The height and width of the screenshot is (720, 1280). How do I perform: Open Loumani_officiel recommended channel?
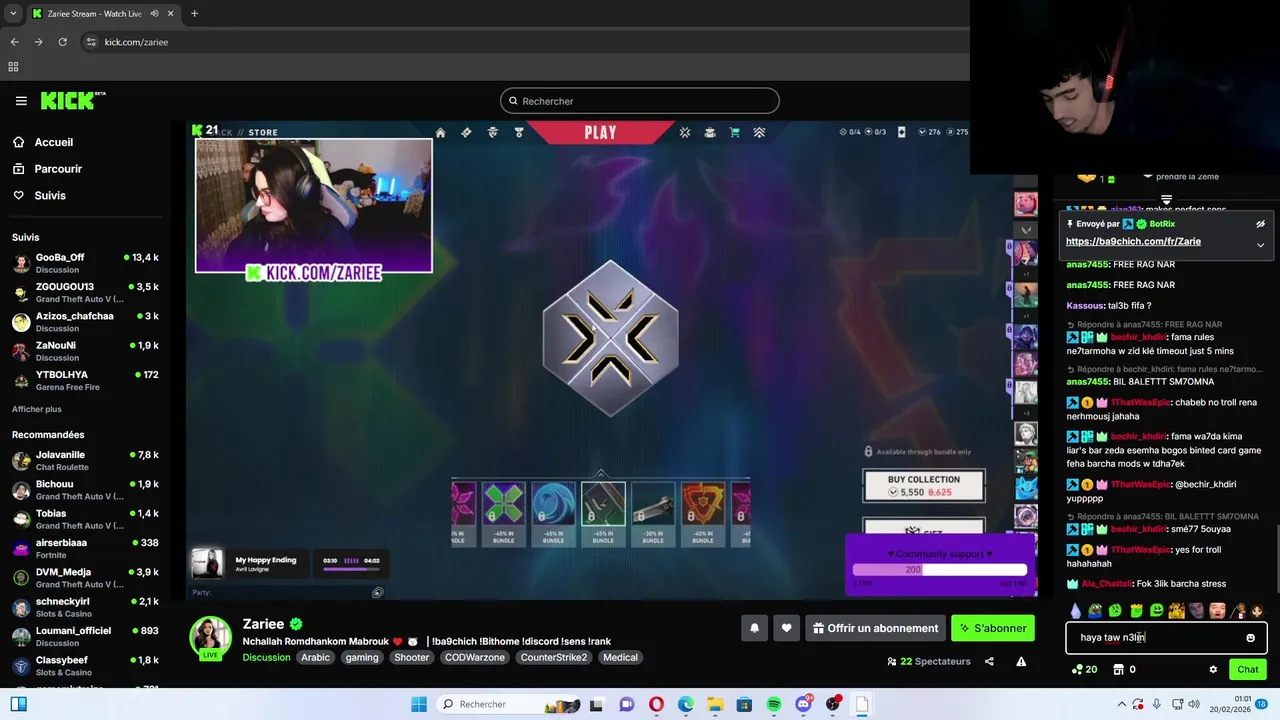(x=85, y=636)
